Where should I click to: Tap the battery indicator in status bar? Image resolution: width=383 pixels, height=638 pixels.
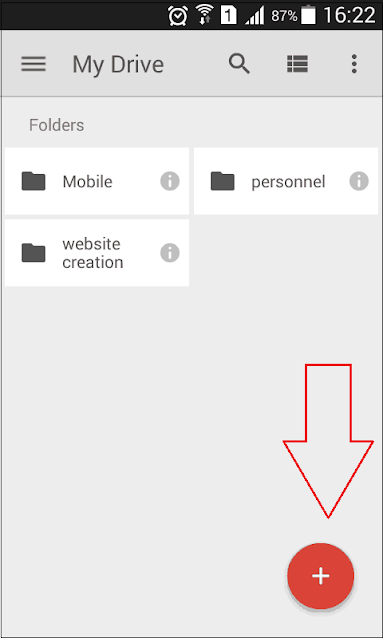(309, 15)
